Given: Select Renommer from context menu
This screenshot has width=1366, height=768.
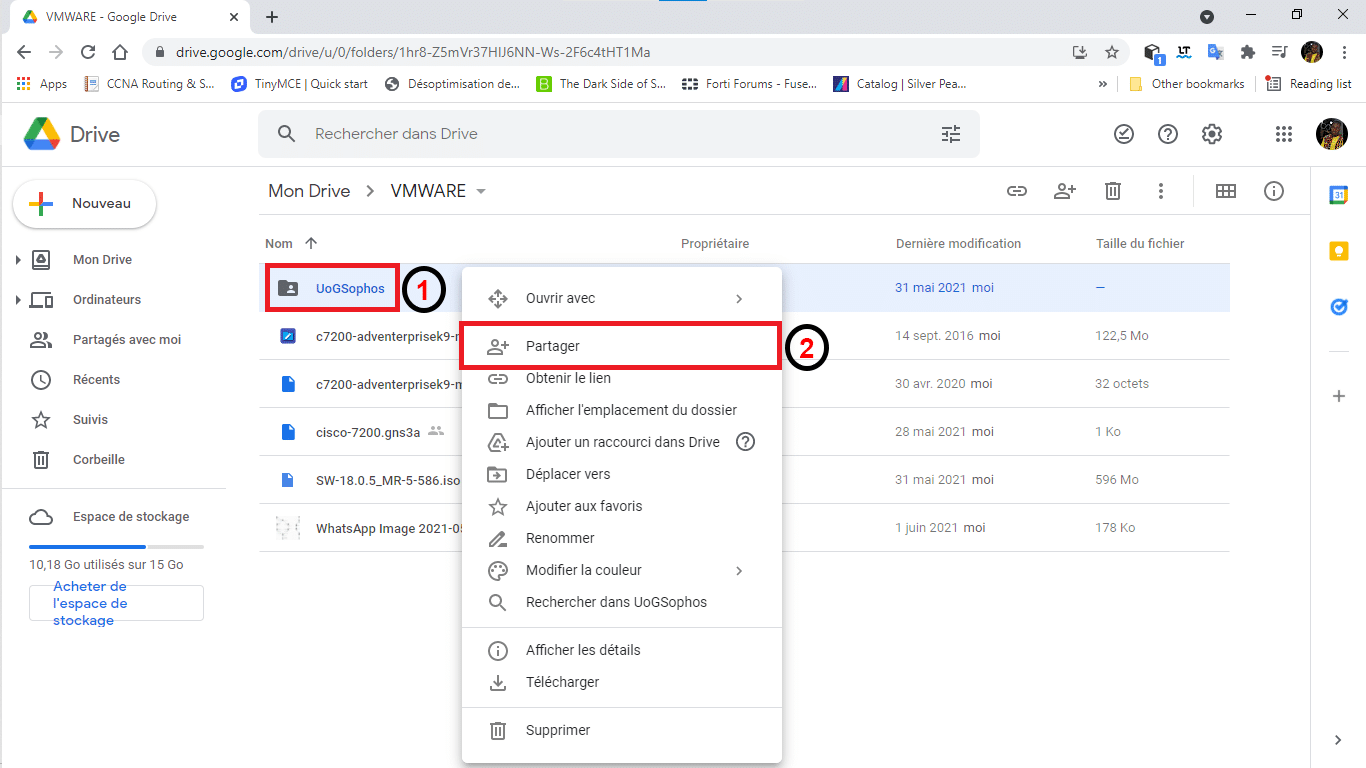Looking at the screenshot, I should point(621,538).
